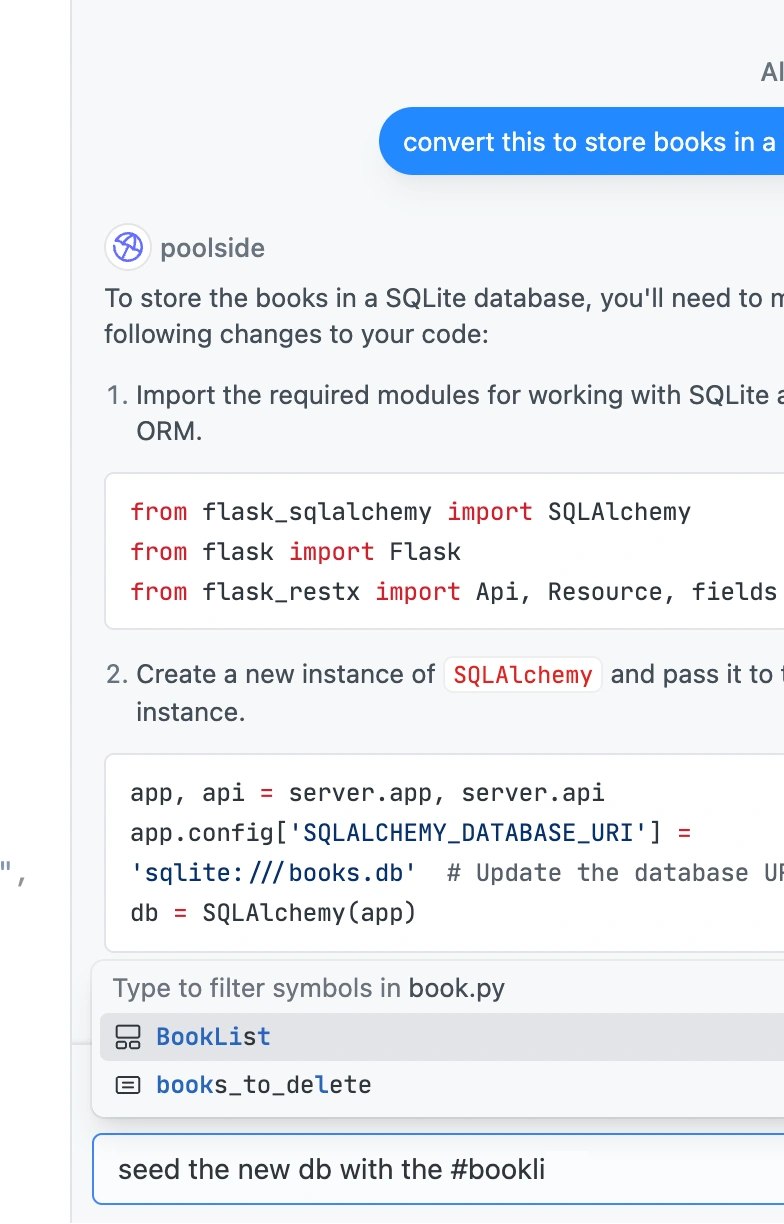This screenshot has width=784, height=1224.
Task: Click the flask_sqlalchemy import line in the code block
Action: point(410,512)
